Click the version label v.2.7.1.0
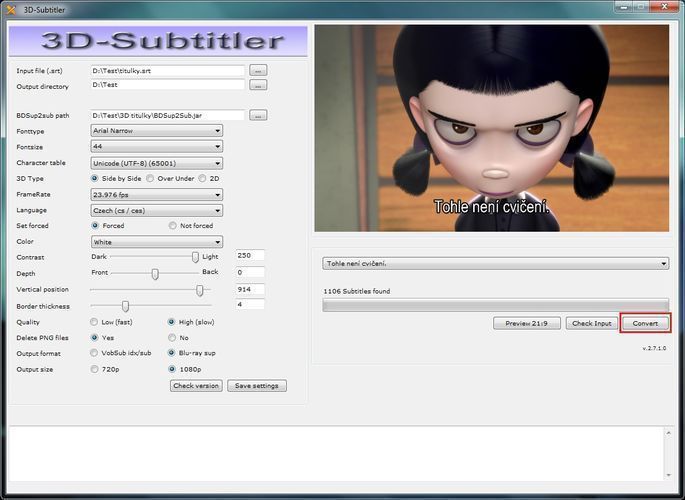Image resolution: width=685 pixels, height=500 pixels. coord(654,348)
